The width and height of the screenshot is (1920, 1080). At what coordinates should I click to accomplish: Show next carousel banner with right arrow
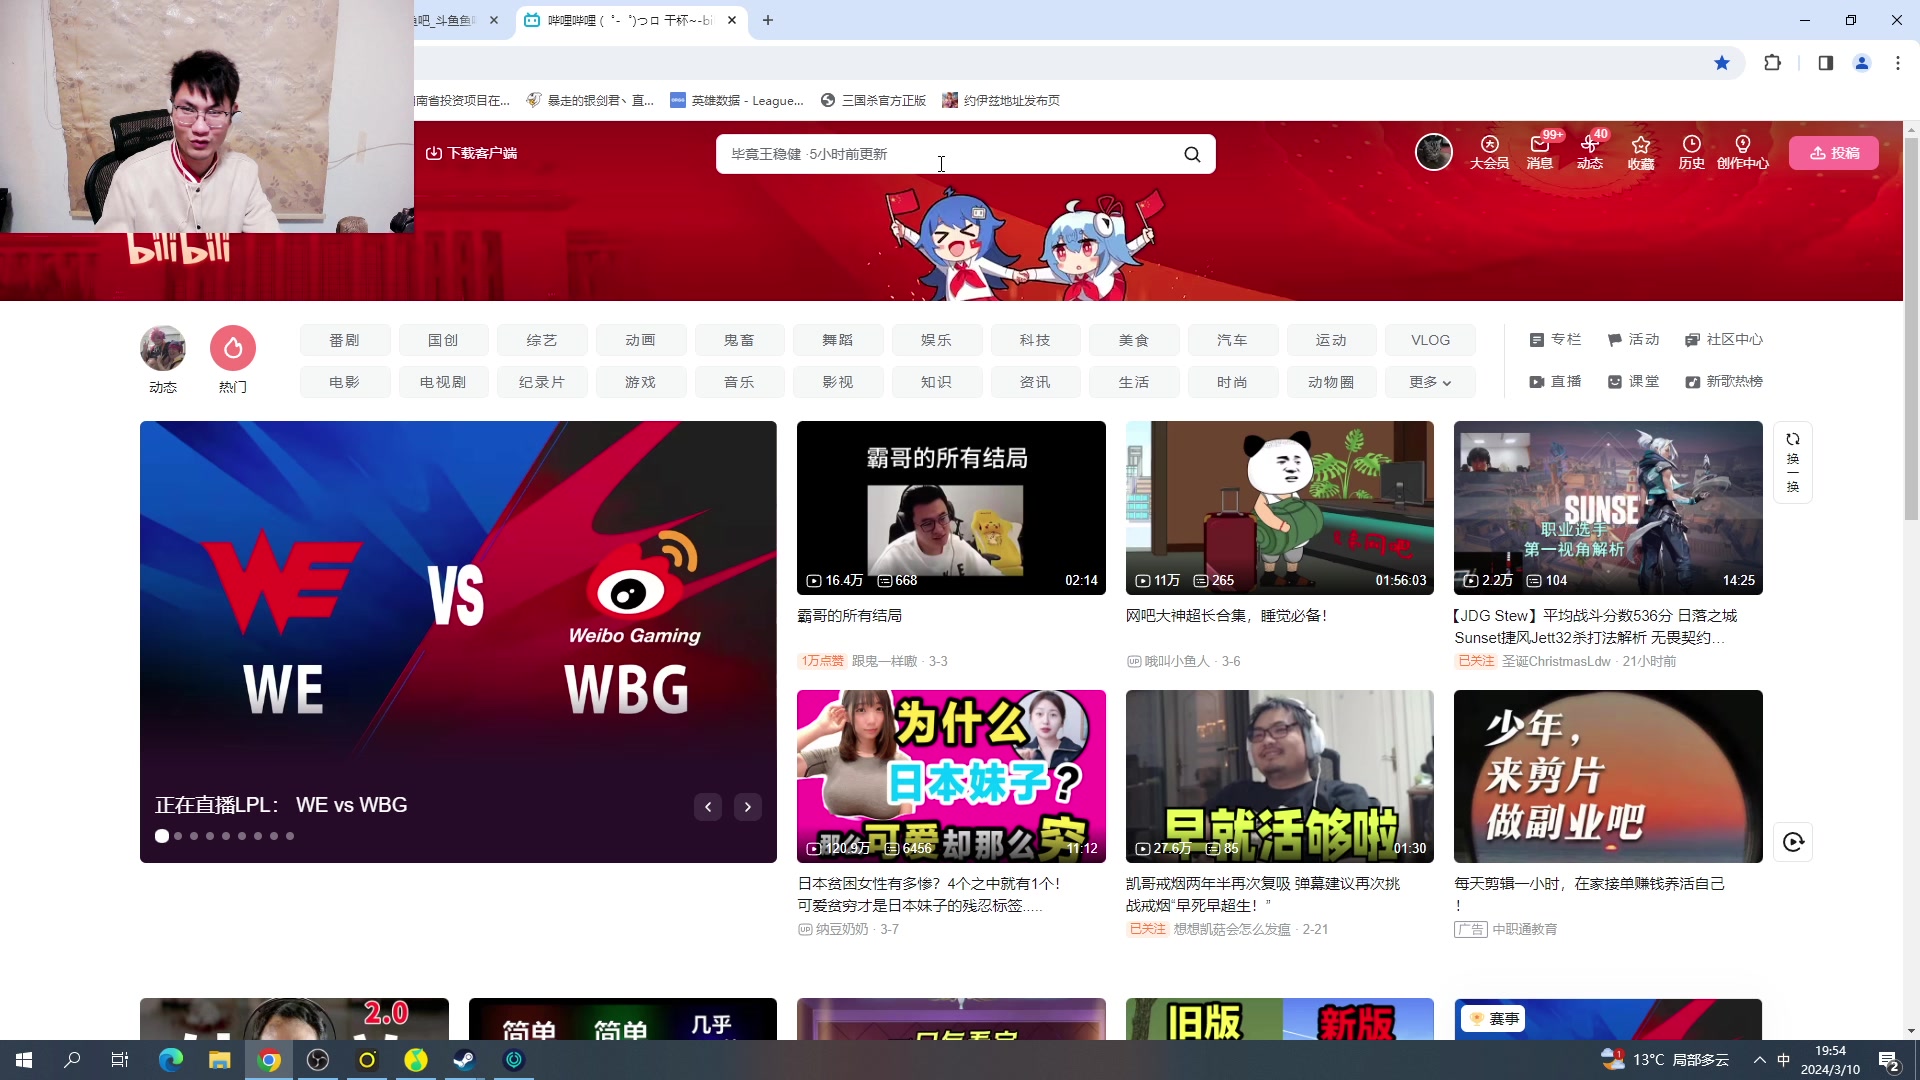pyautogui.click(x=747, y=807)
